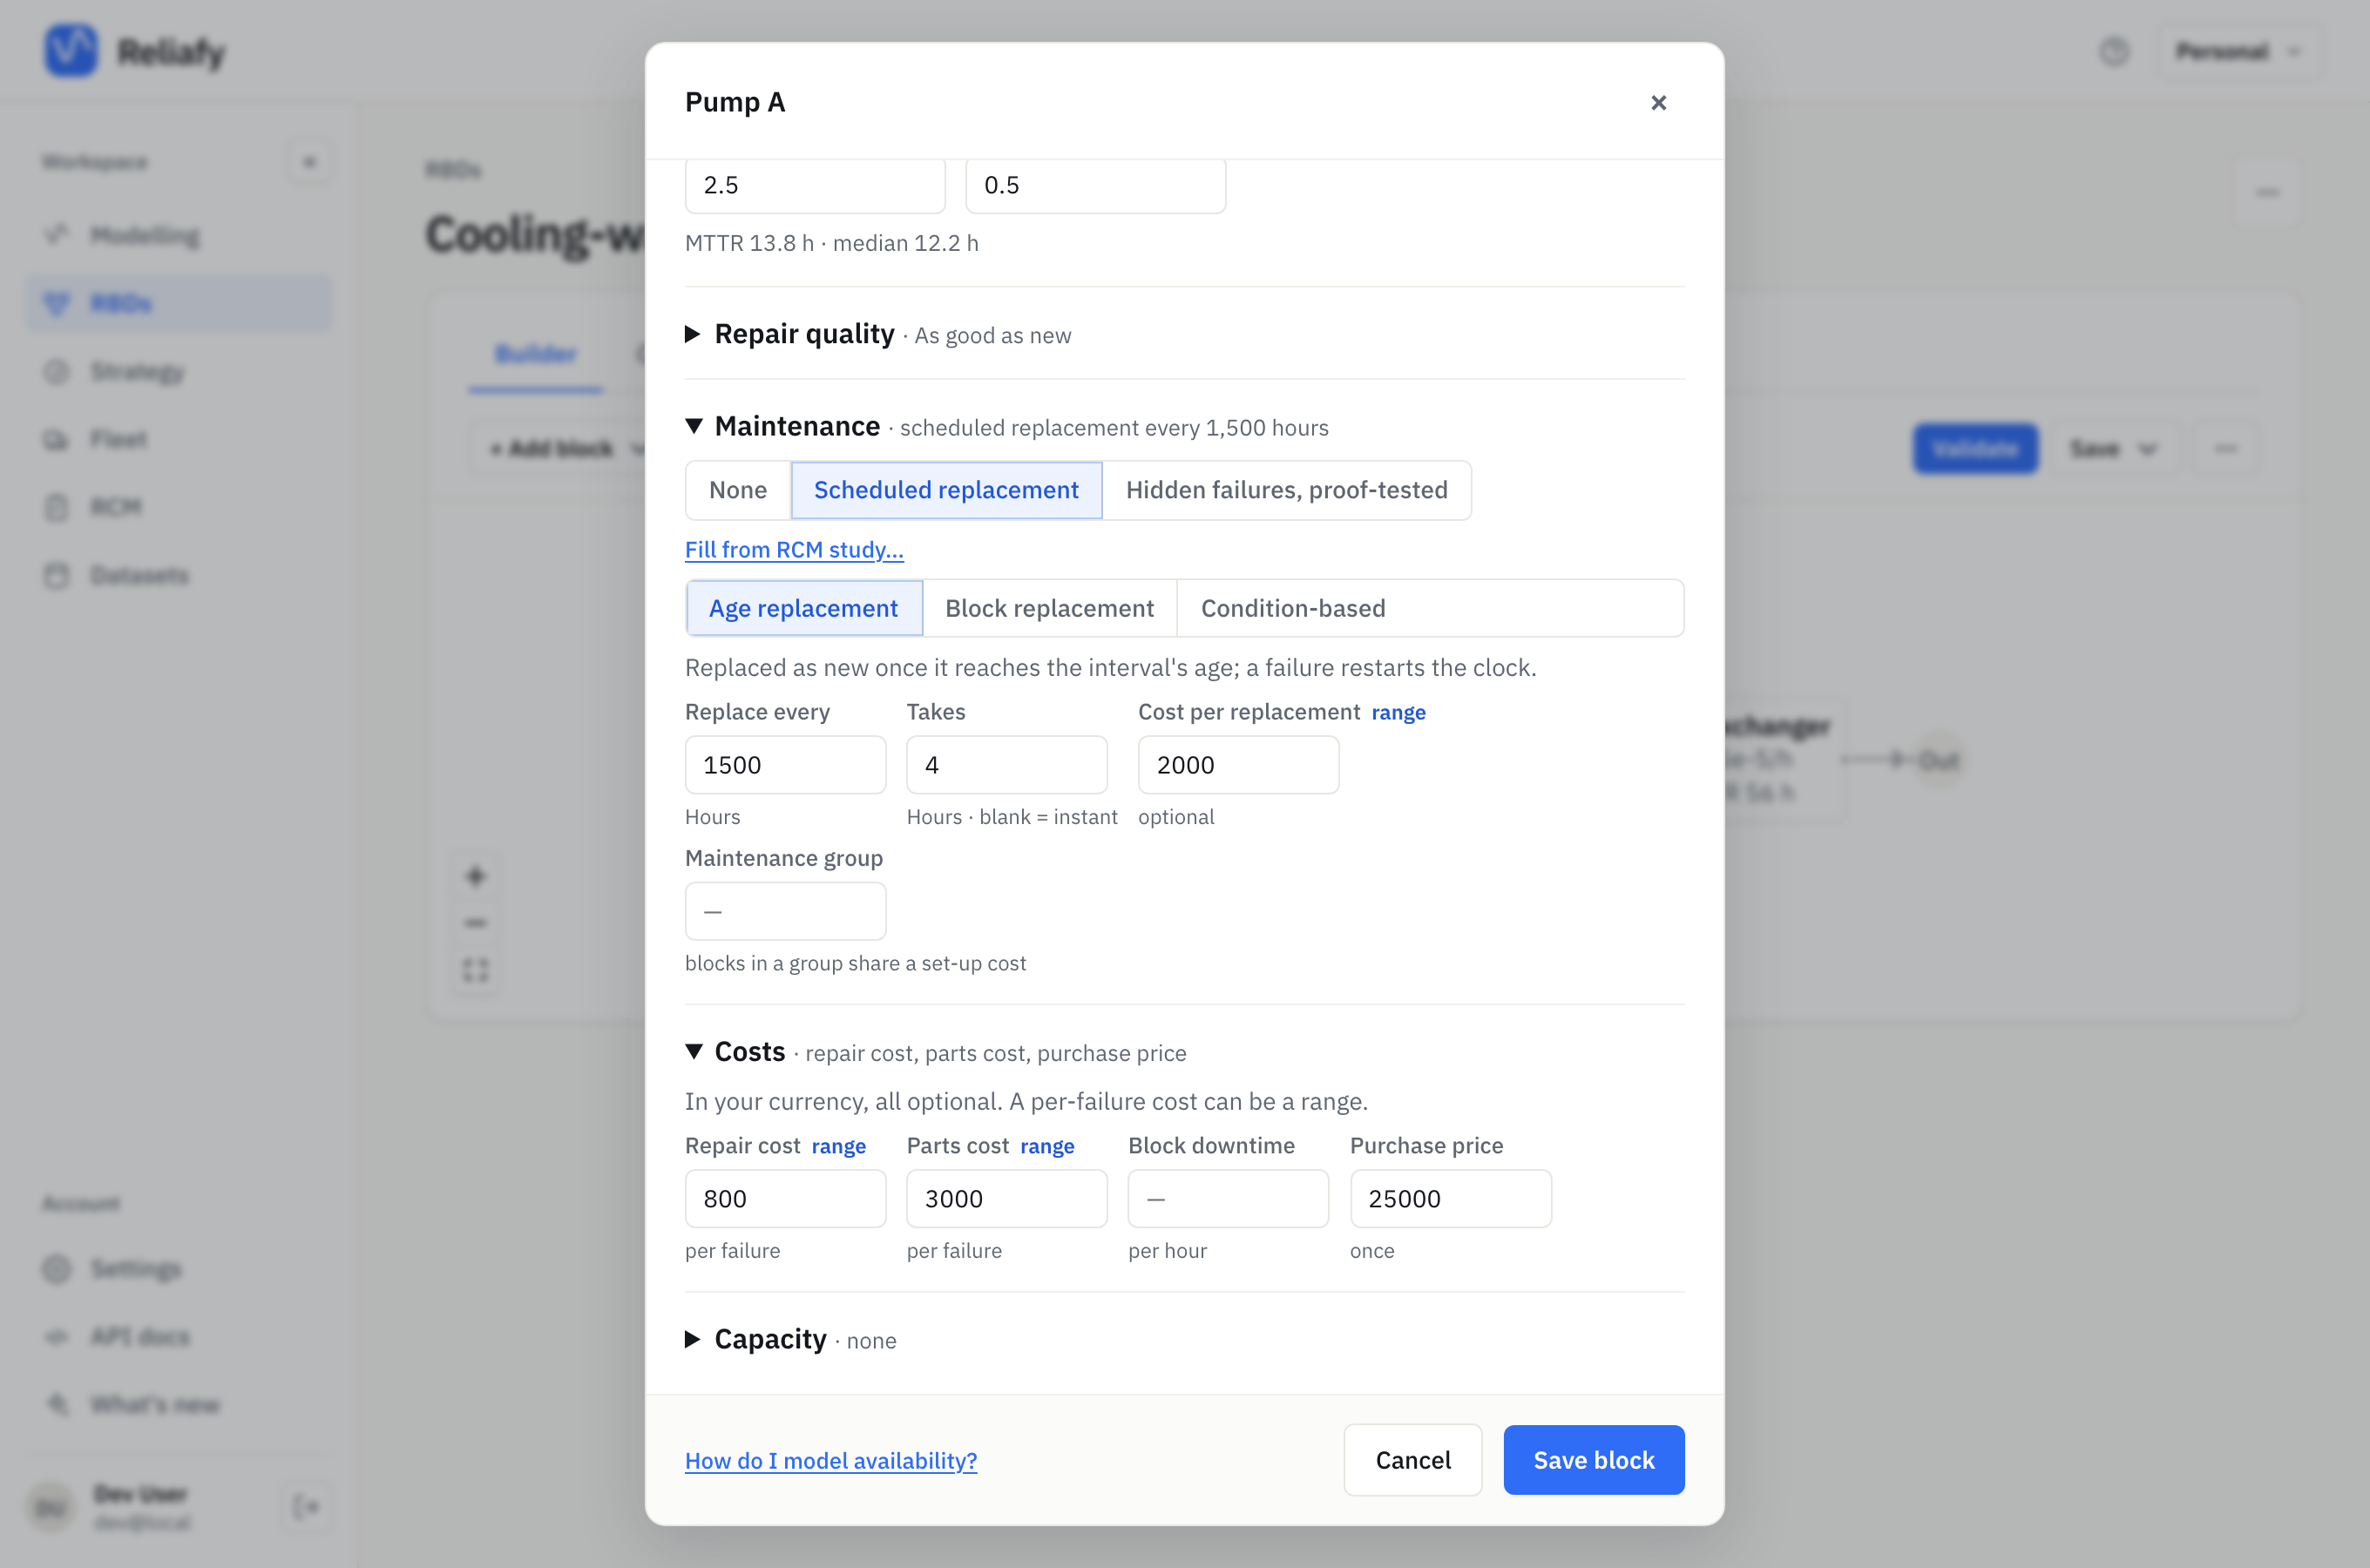
Task: Click the Maintenance group field
Action: (785, 911)
